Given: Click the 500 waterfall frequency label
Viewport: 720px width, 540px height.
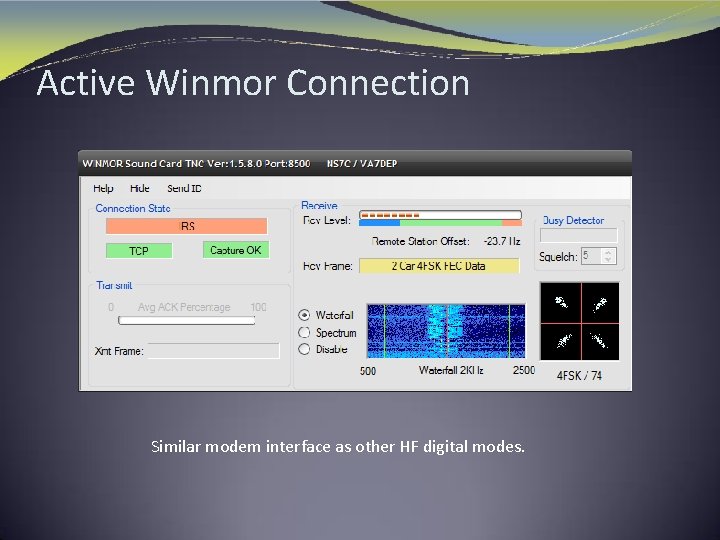Looking at the screenshot, I should [x=368, y=371].
